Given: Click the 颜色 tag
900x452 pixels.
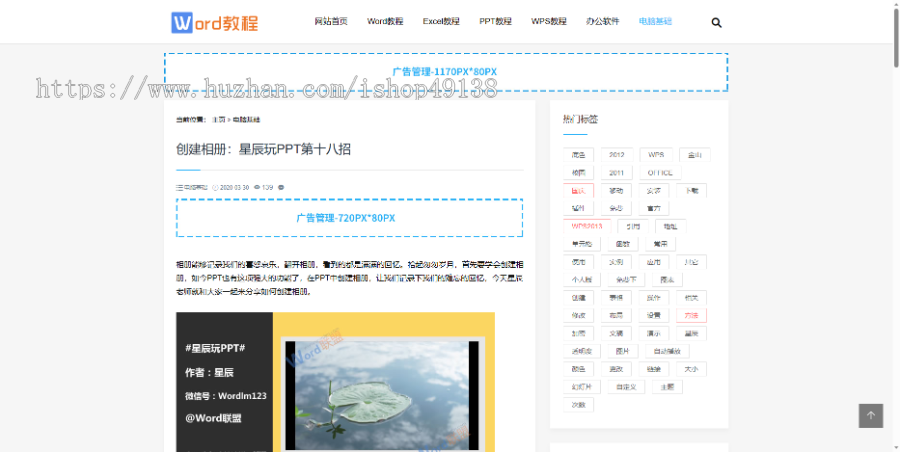Looking at the screenshot, I should click(x=579, y=369).
